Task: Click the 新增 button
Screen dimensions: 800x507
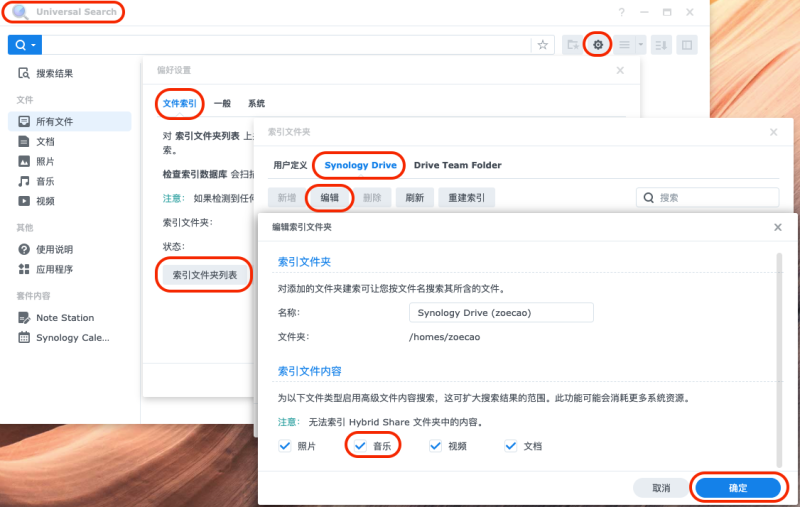Action: (287, 197)
